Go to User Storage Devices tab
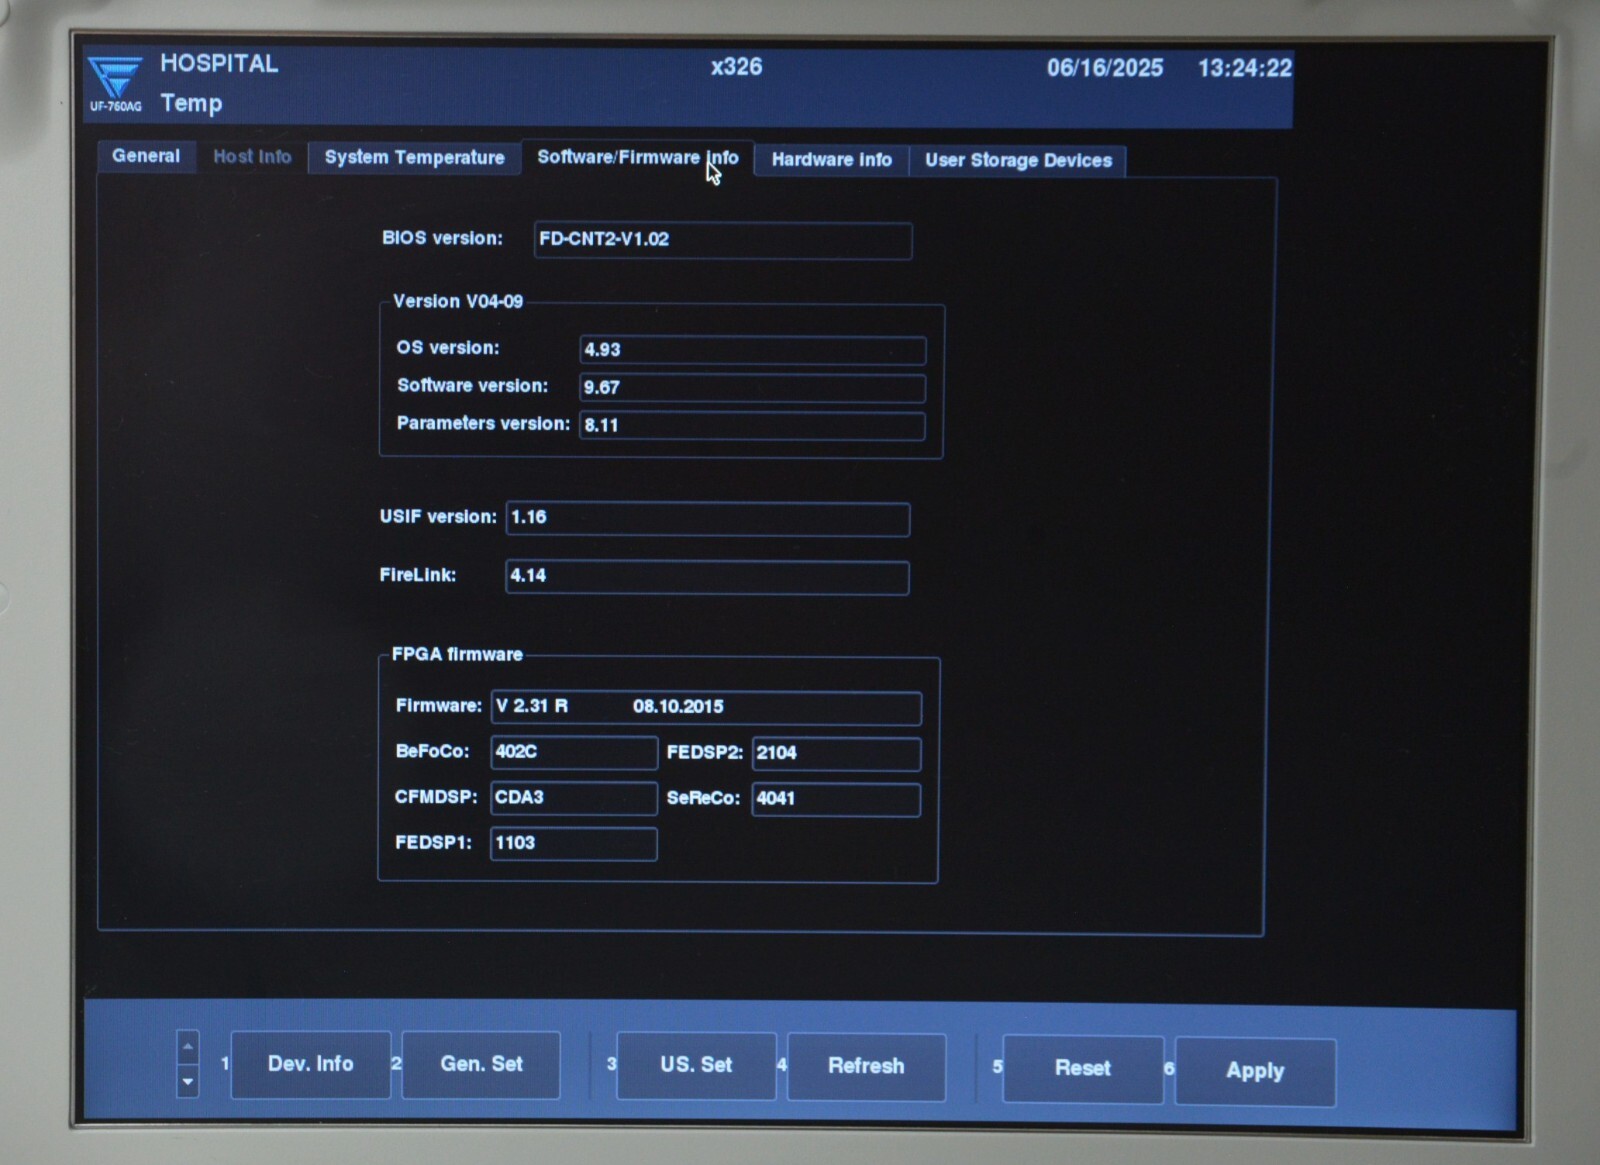 [x=1018, y=161]
